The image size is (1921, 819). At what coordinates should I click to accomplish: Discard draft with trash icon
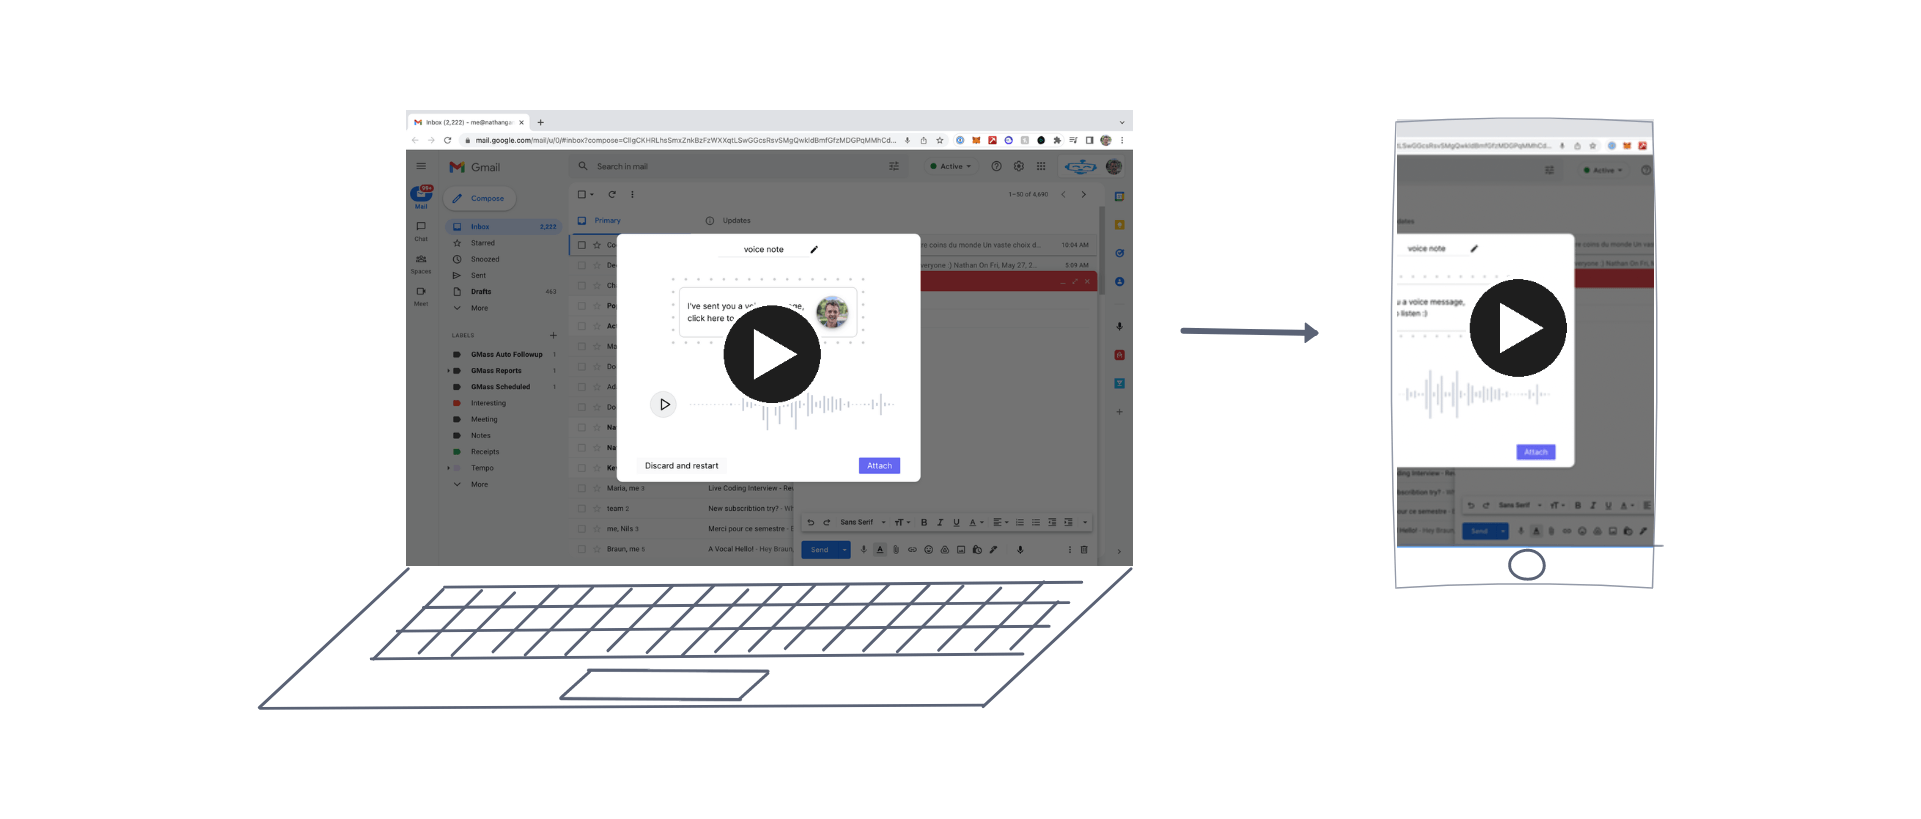click(1084, 550)
